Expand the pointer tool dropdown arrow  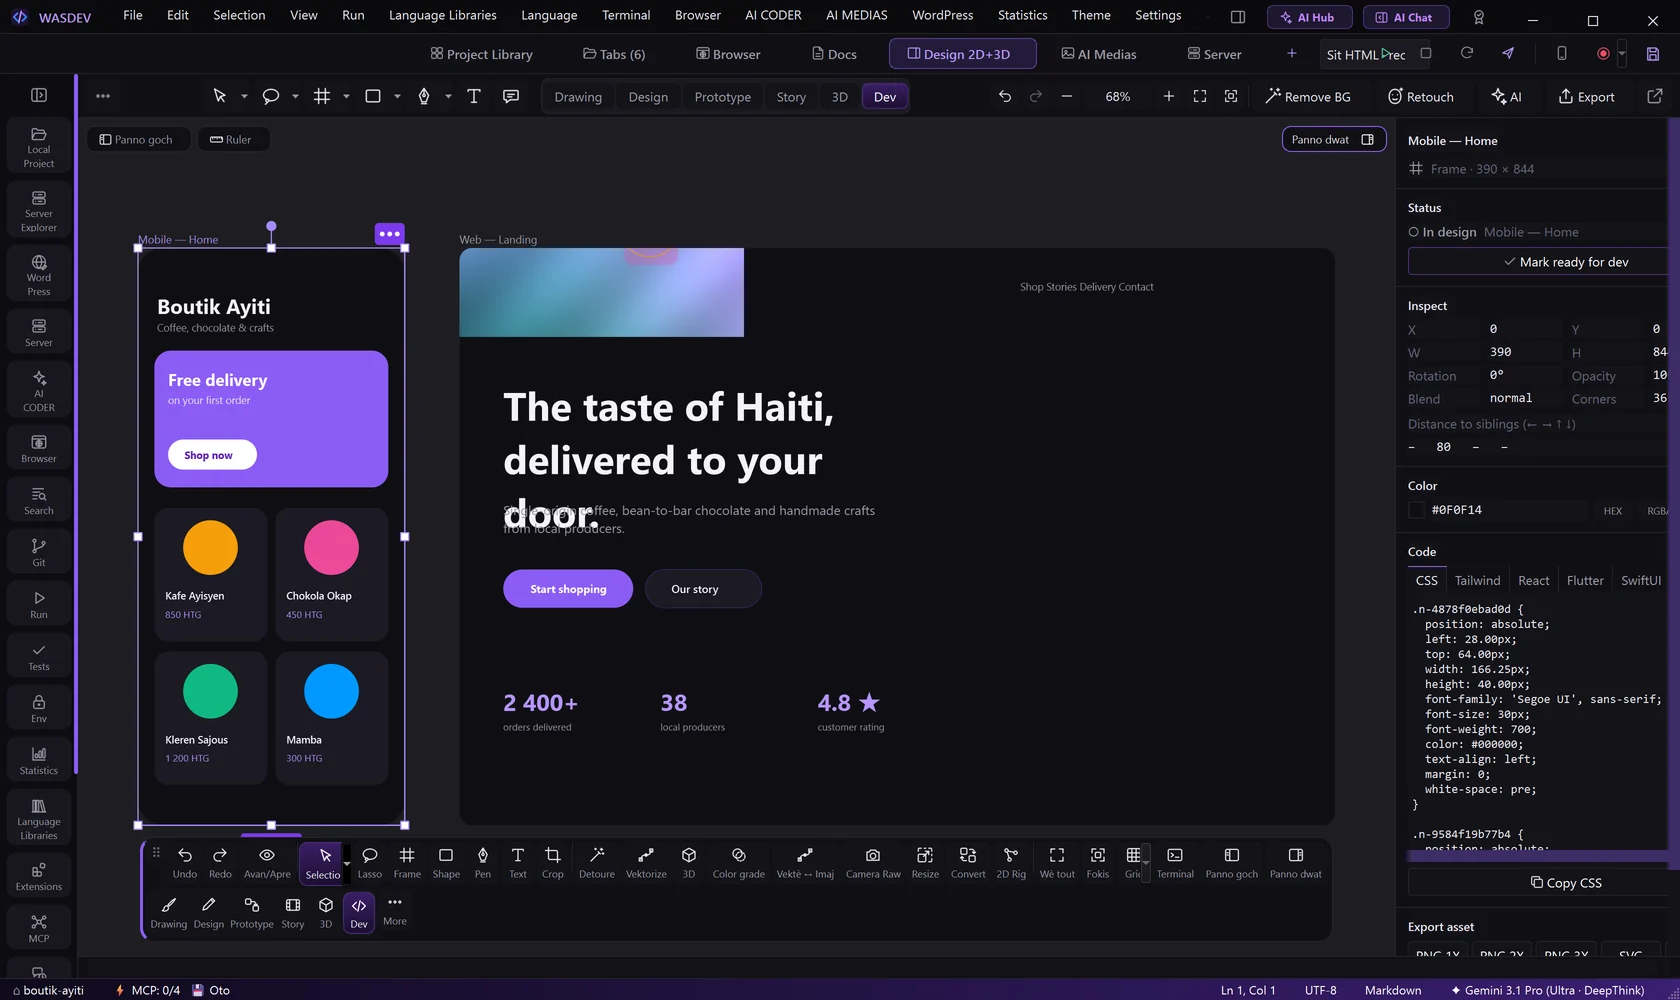point(244,97)
